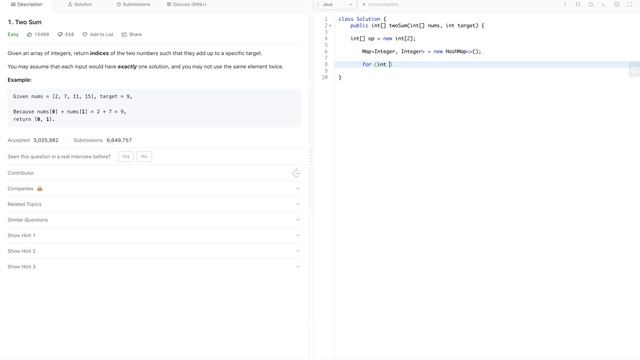Click the class Solution line in editor
640x360 pixels.
[362, 19]
